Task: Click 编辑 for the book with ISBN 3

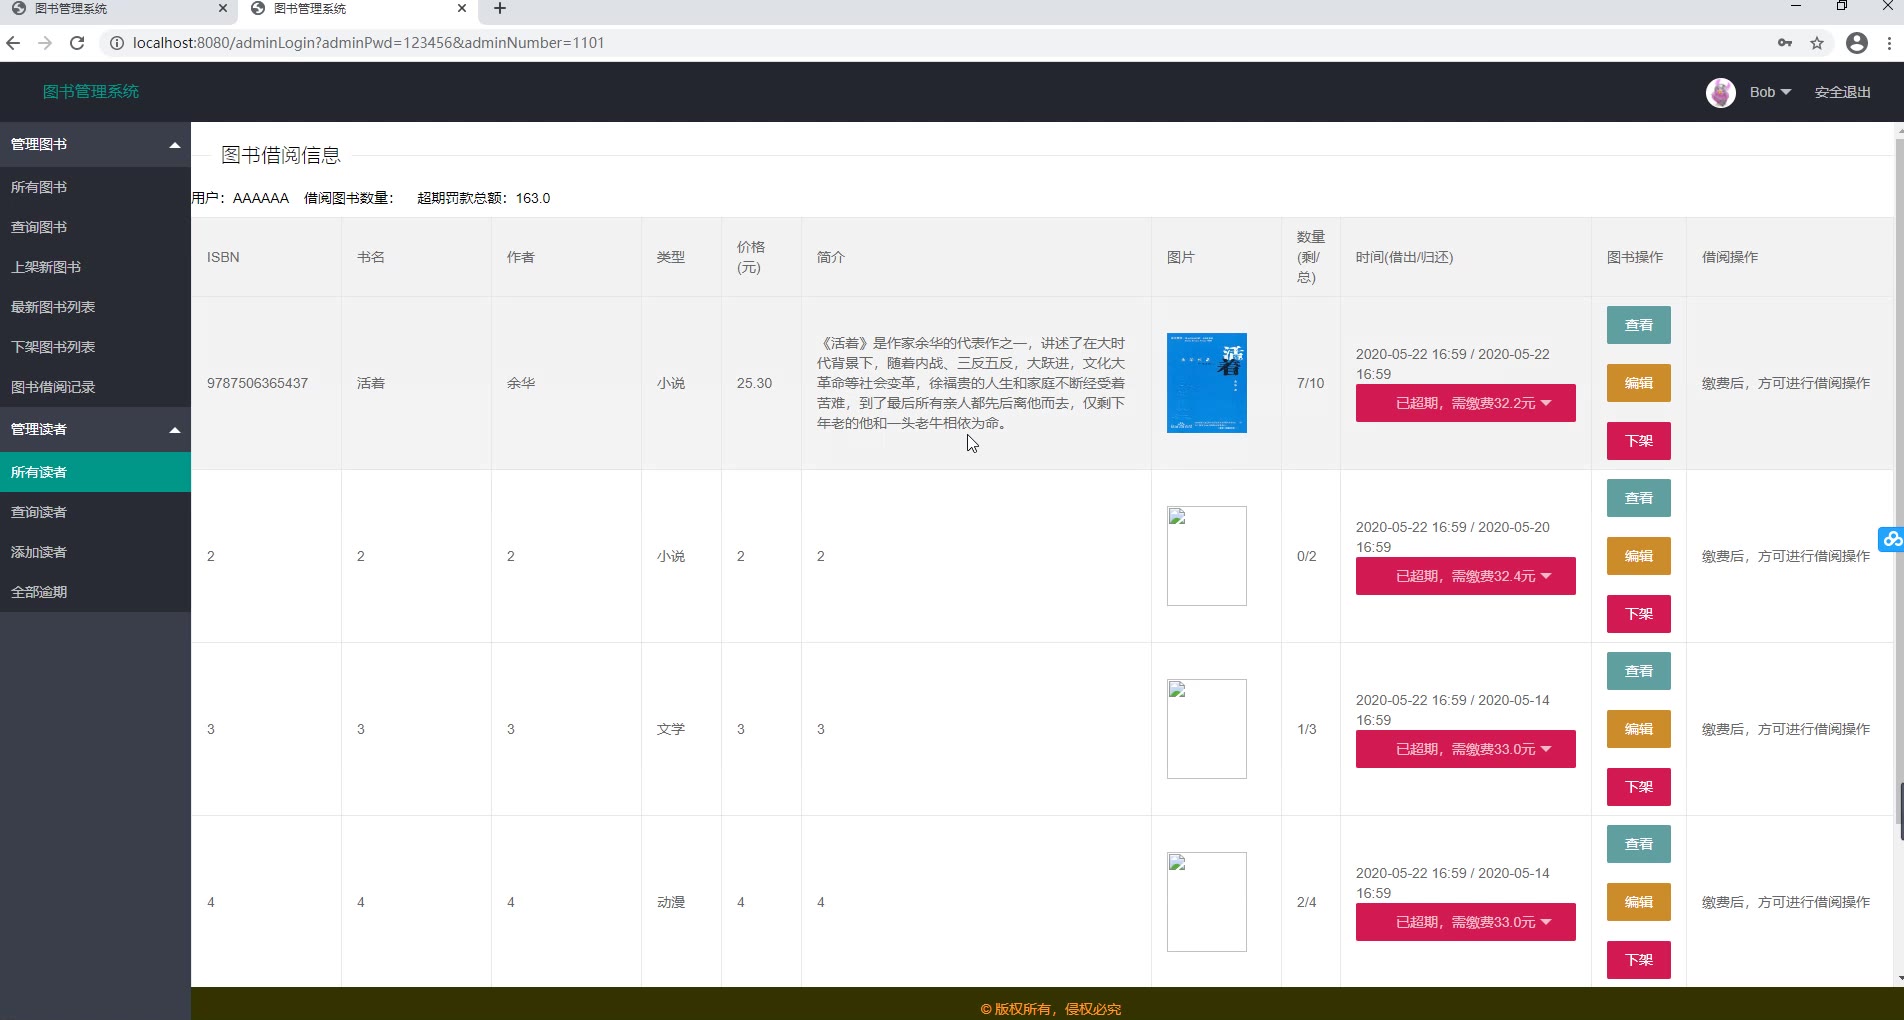Action: [x=1638, y=729]
